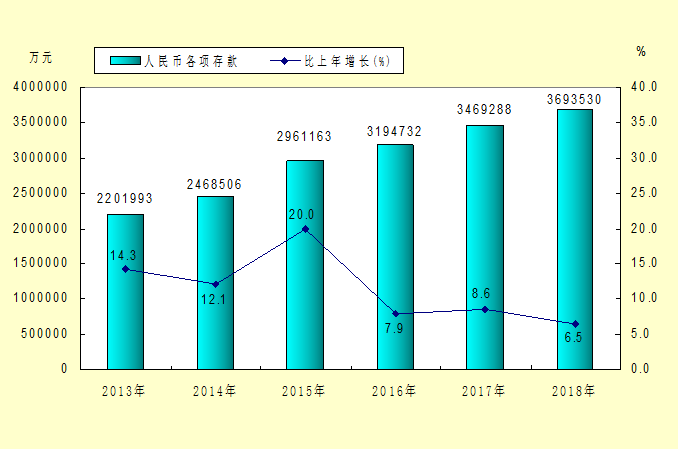Click the legend text 人民币各项存款
The width and height of the screenshot is (678, 453).
pos(191,61)
